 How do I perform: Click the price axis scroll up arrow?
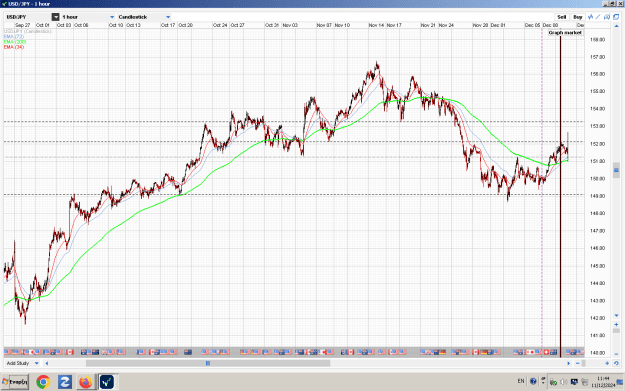coord(616,26)
